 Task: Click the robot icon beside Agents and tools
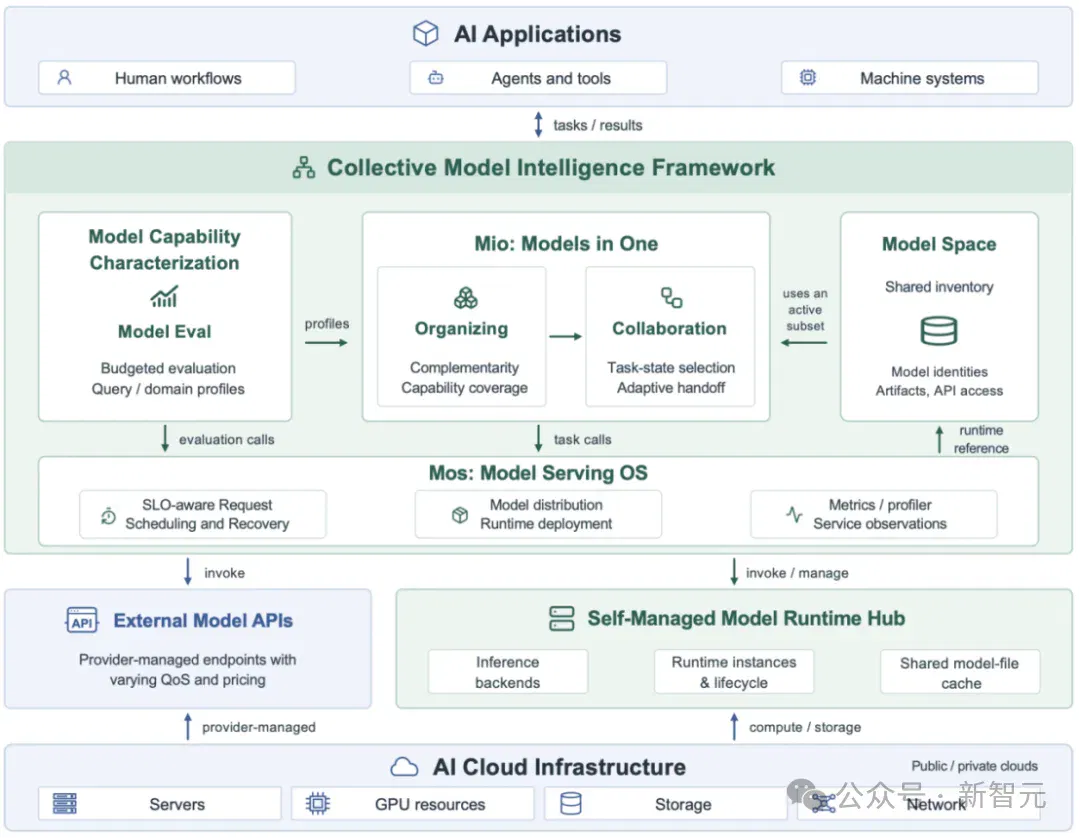pyautogui.click(x=436, y=78)
